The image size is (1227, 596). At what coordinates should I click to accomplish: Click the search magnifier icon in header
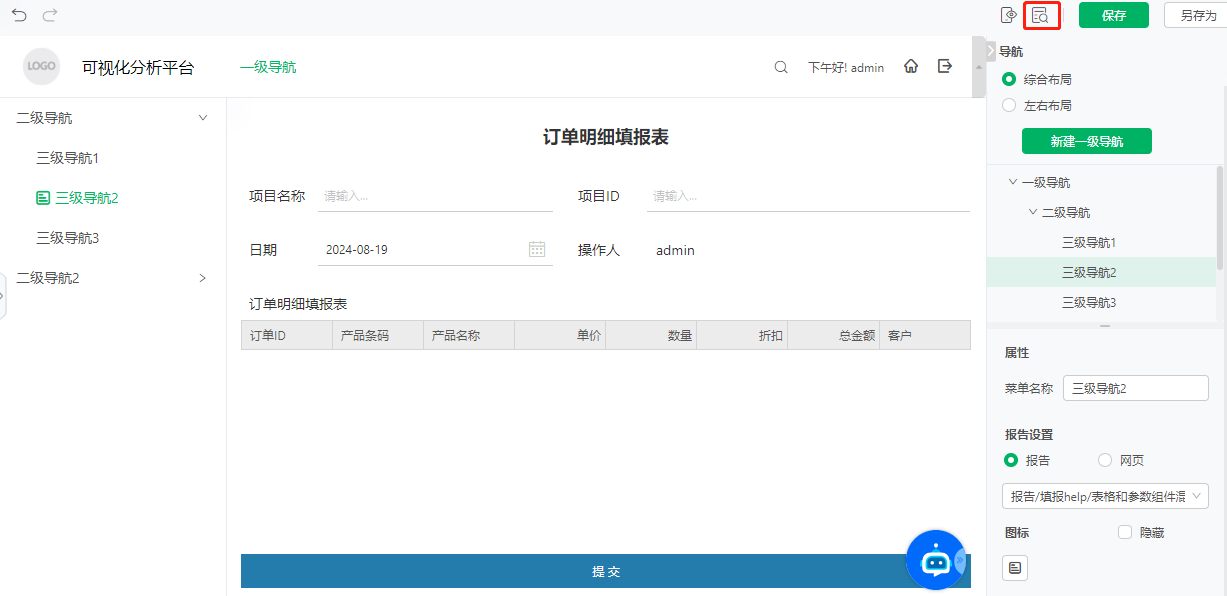point(781,67)
